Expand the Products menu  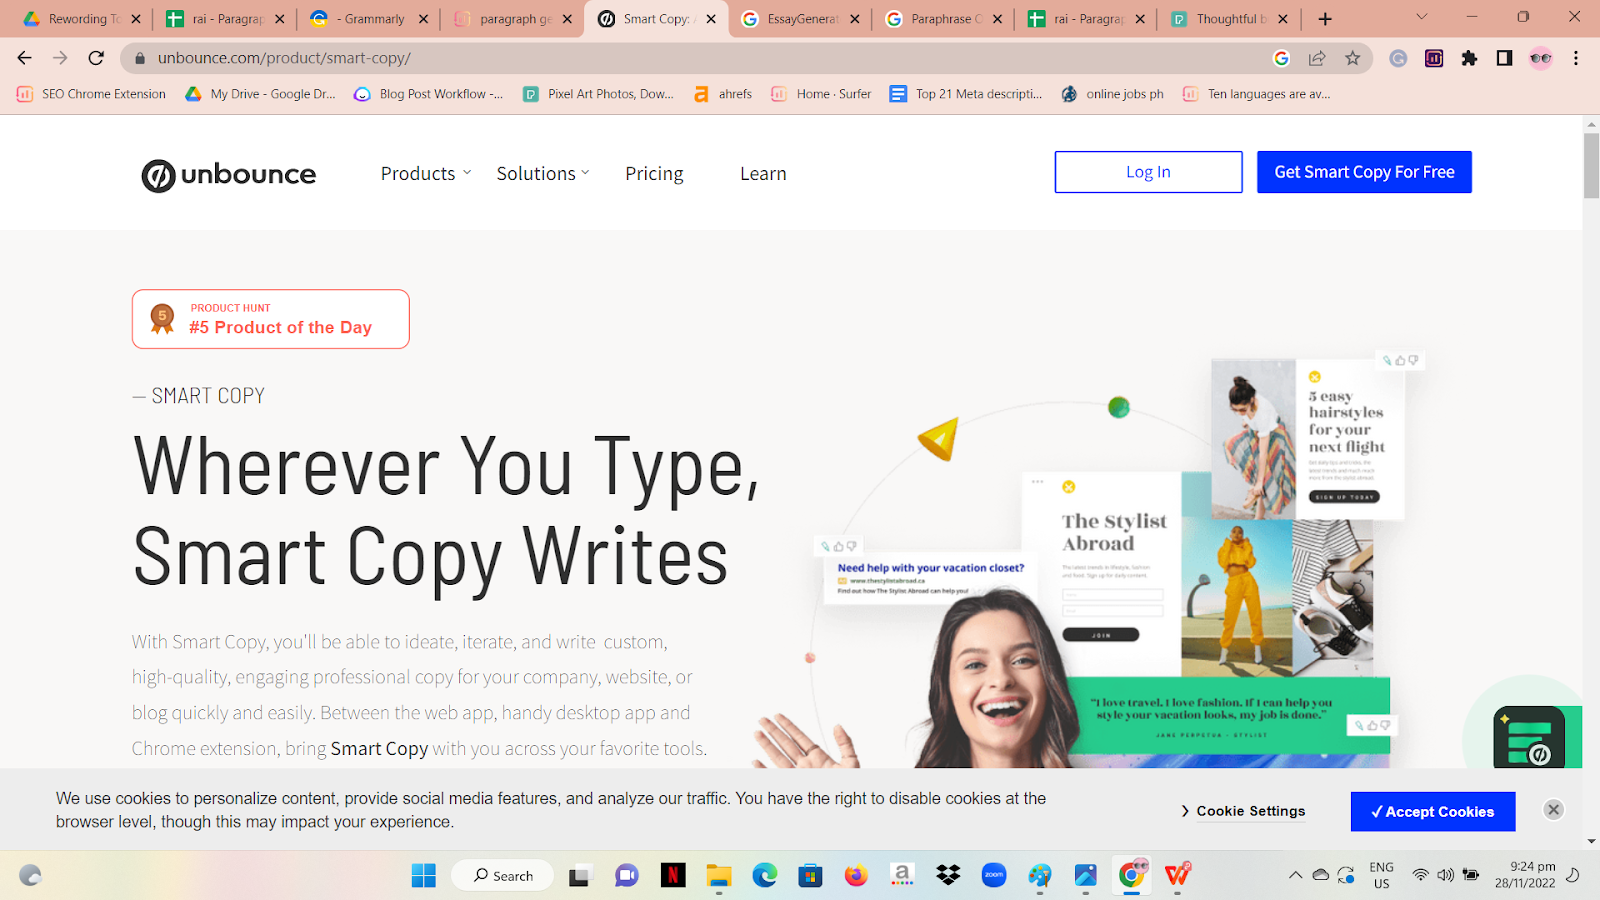[425, 174]
